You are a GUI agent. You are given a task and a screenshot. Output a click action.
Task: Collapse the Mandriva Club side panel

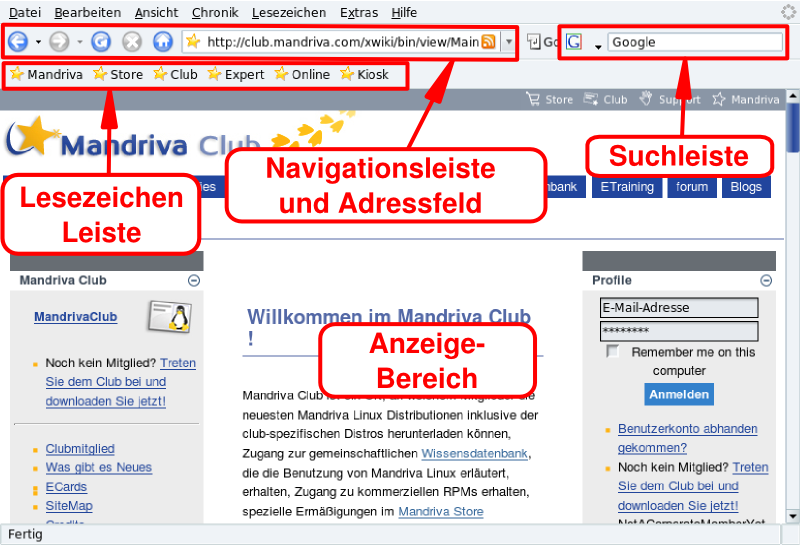[194, 280]
